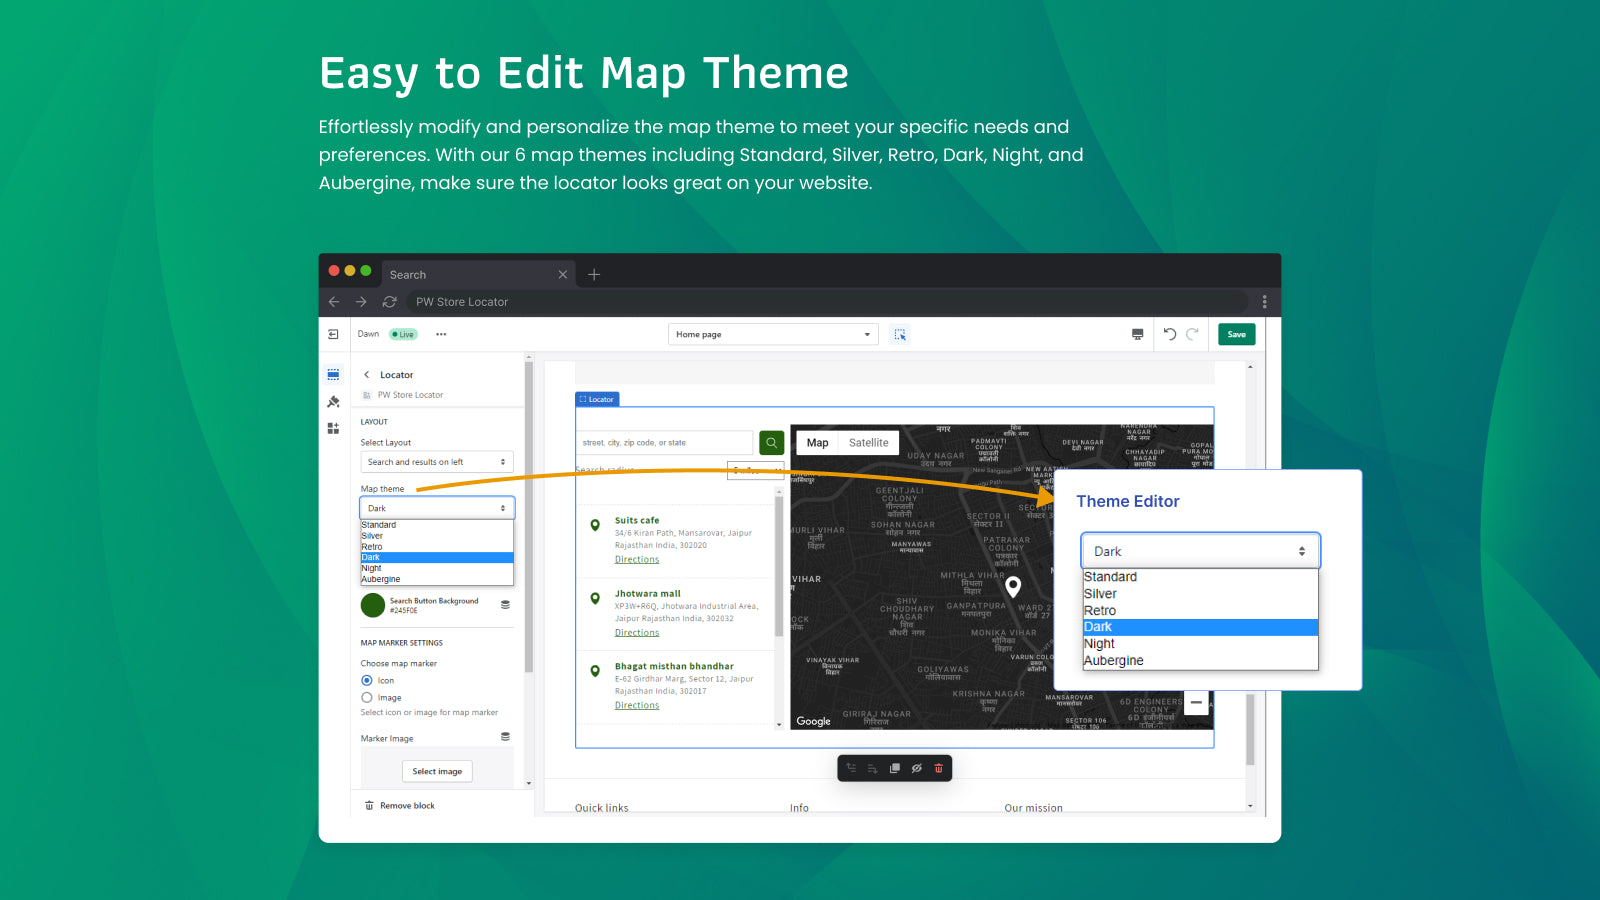Click the exit editor icon
1600x900 pixels.
(x=333, y=334)
